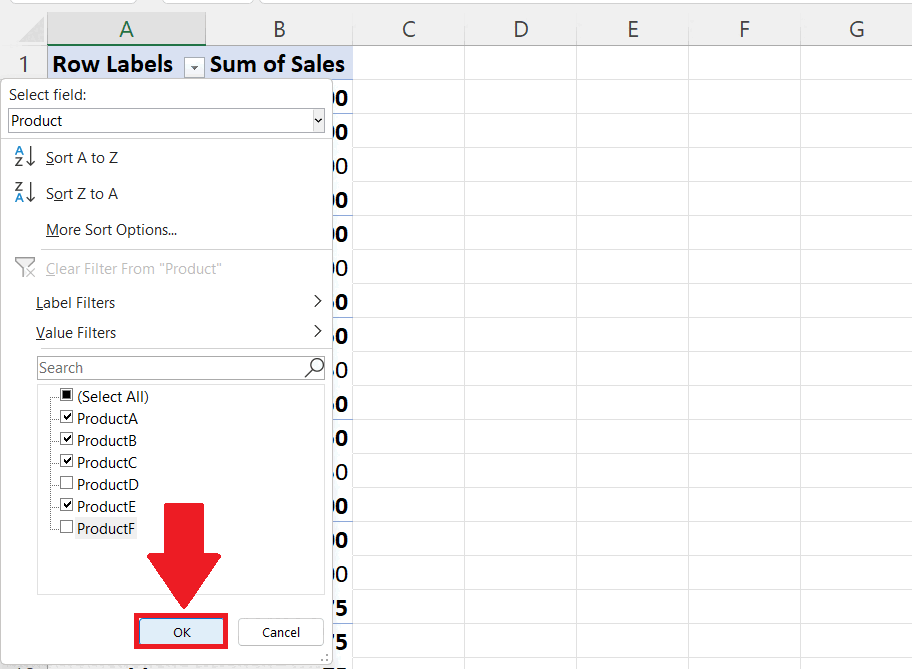The width and height of the screenshot is (912, 669).
Task: Click the Sort A to Z icon
Action: 24,156
